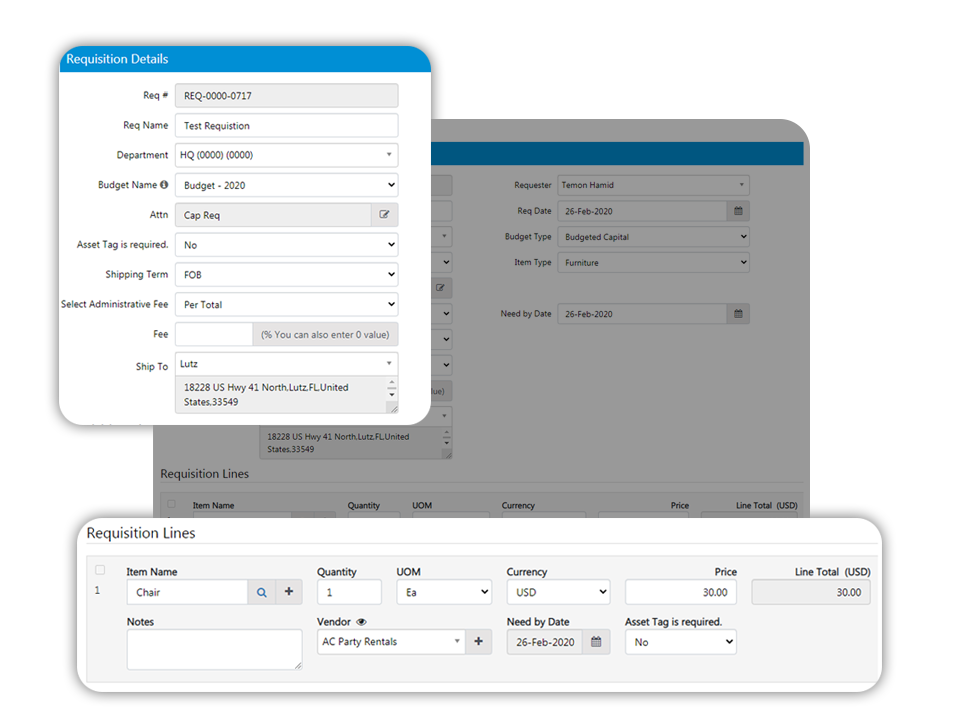966x715 pixels.
Task: Click the Budget Name info icon
Action: coord(164,185)
